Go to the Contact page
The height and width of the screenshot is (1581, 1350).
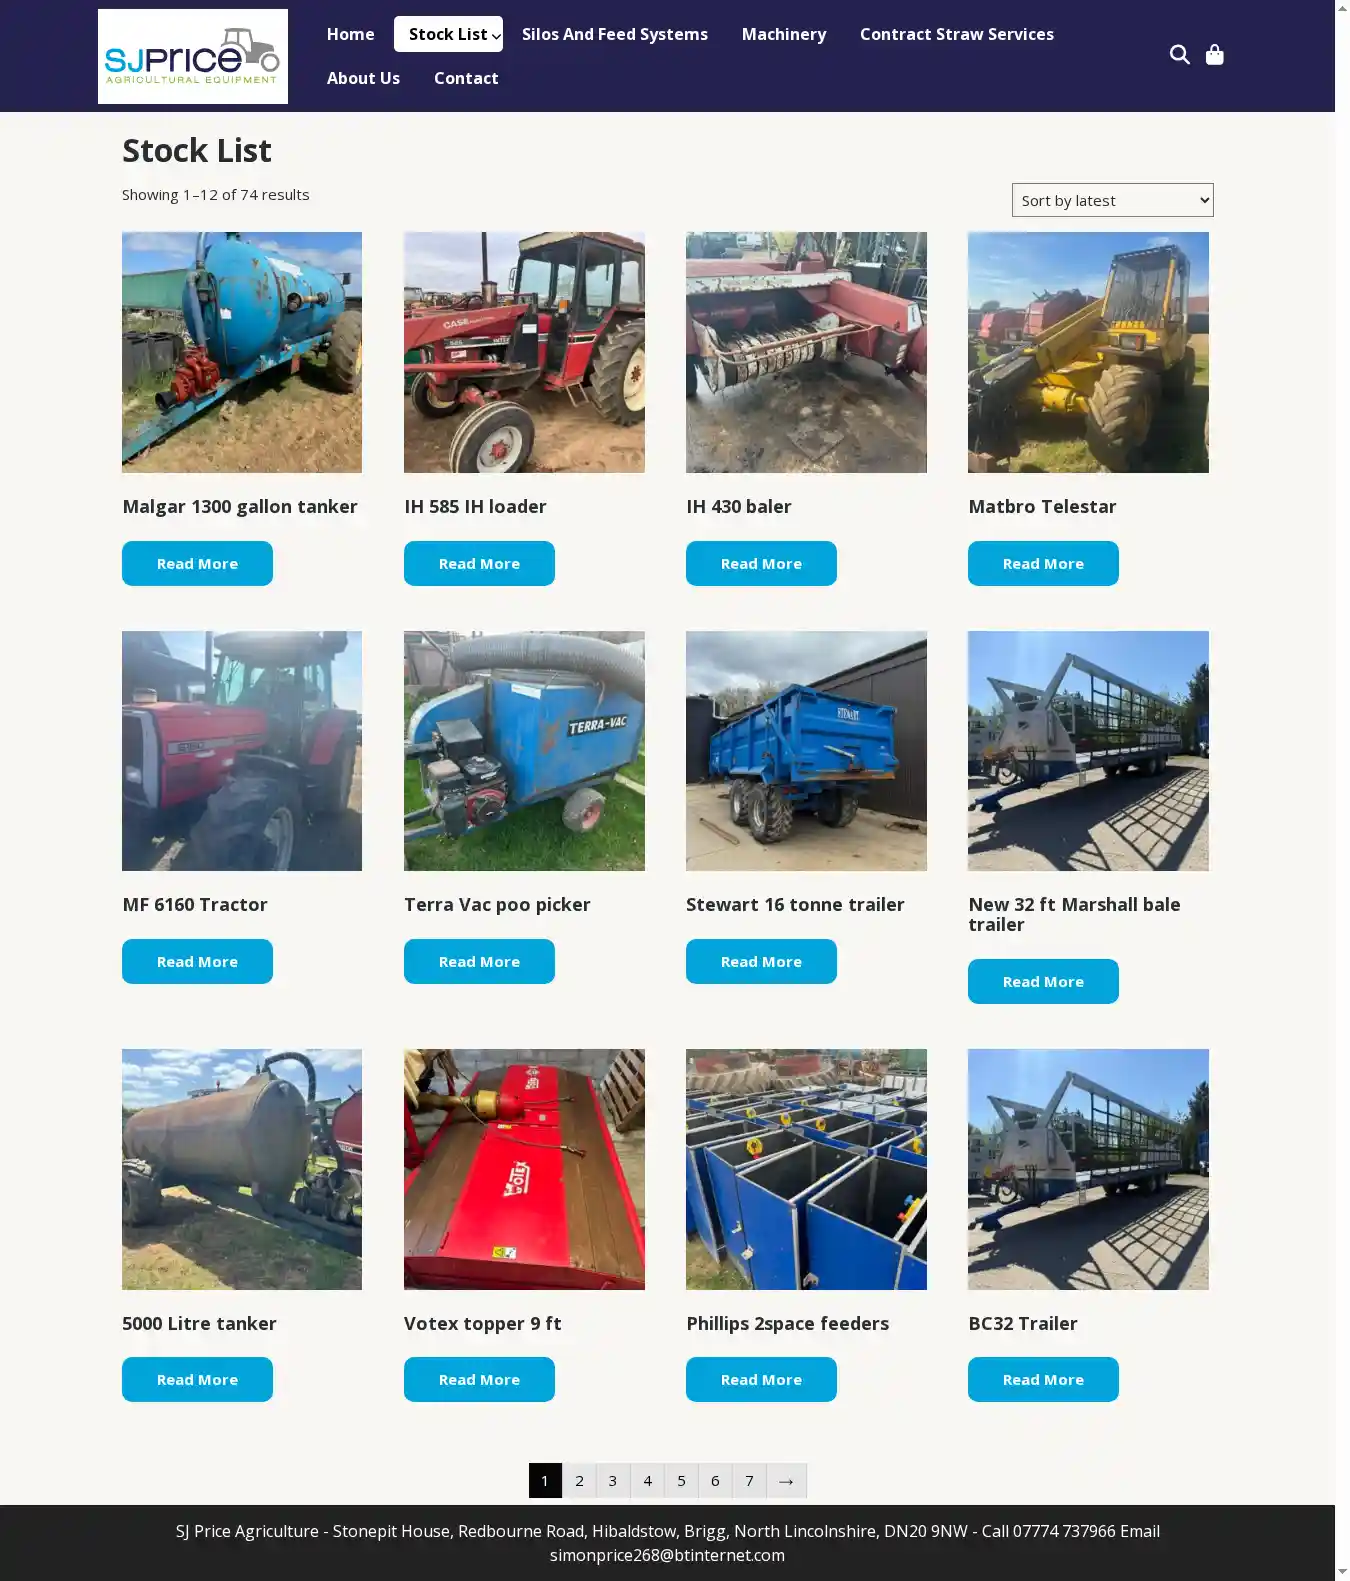coord(466,78)
